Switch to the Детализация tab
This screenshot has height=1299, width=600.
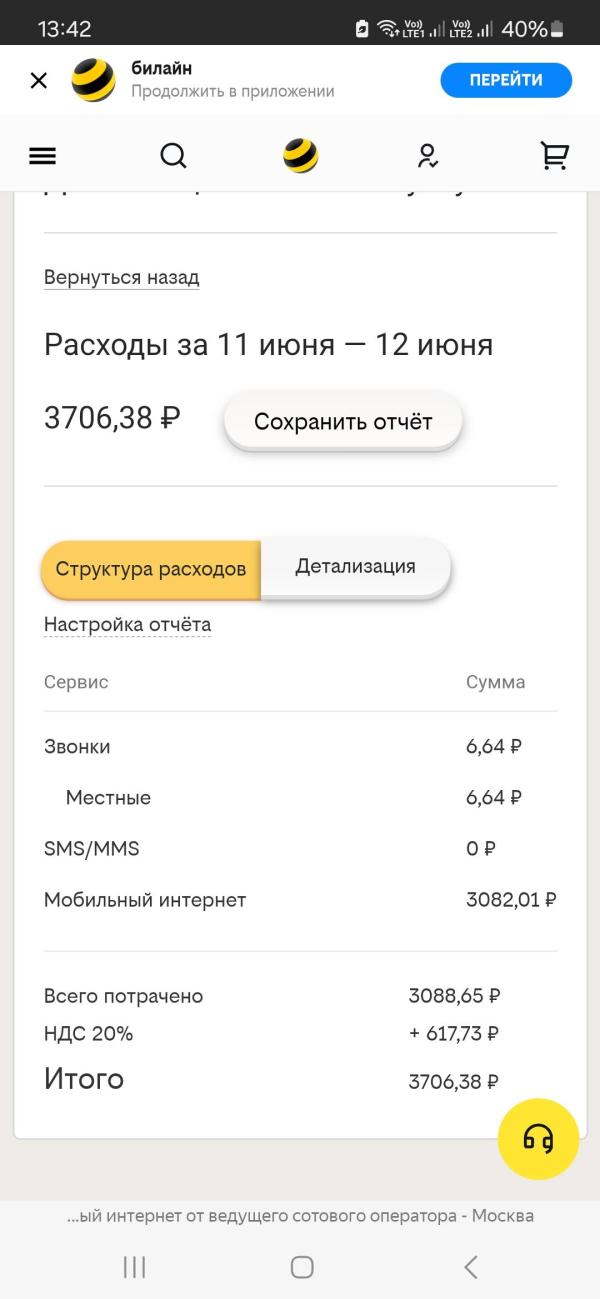[356, 567]
